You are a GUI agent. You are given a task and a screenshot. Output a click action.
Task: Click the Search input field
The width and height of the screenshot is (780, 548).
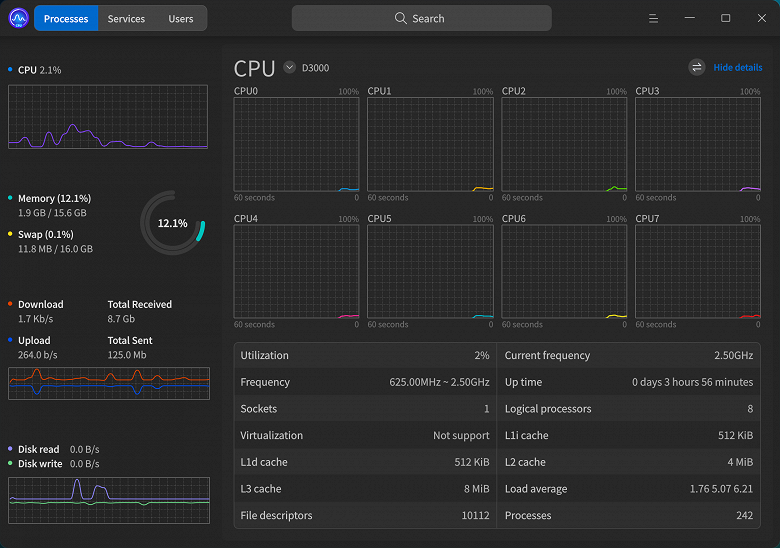pyautogui.click(x=421, y=18)
